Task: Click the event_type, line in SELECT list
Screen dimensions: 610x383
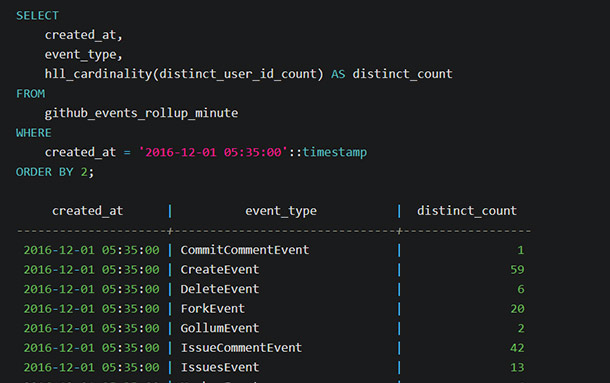Action: click(84, 55)
